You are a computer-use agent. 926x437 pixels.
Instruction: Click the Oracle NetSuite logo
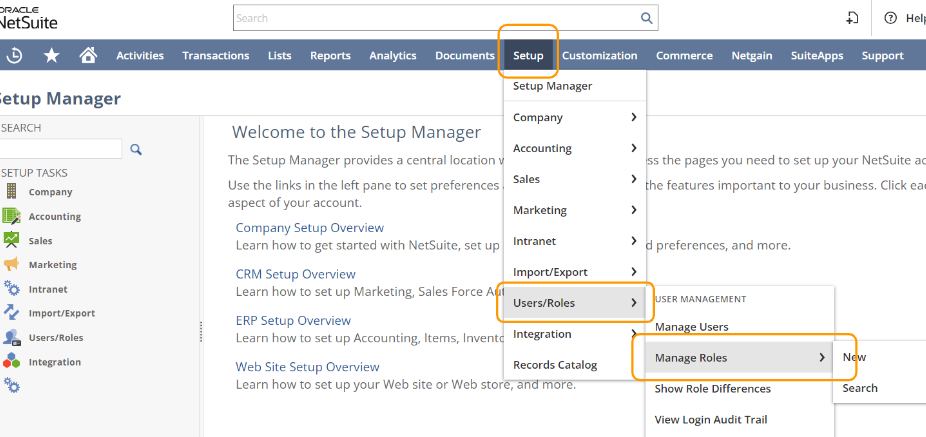[28, 18]
